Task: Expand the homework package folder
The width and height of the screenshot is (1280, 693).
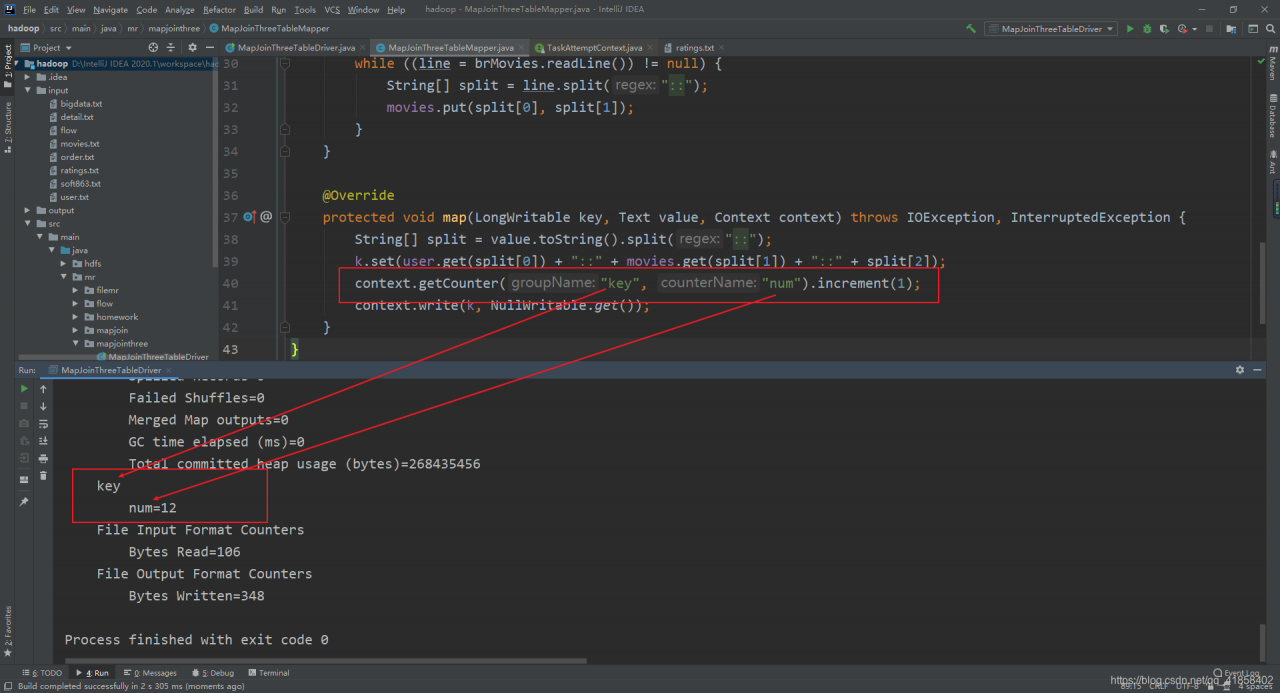Action: click(x=75, y=317)
